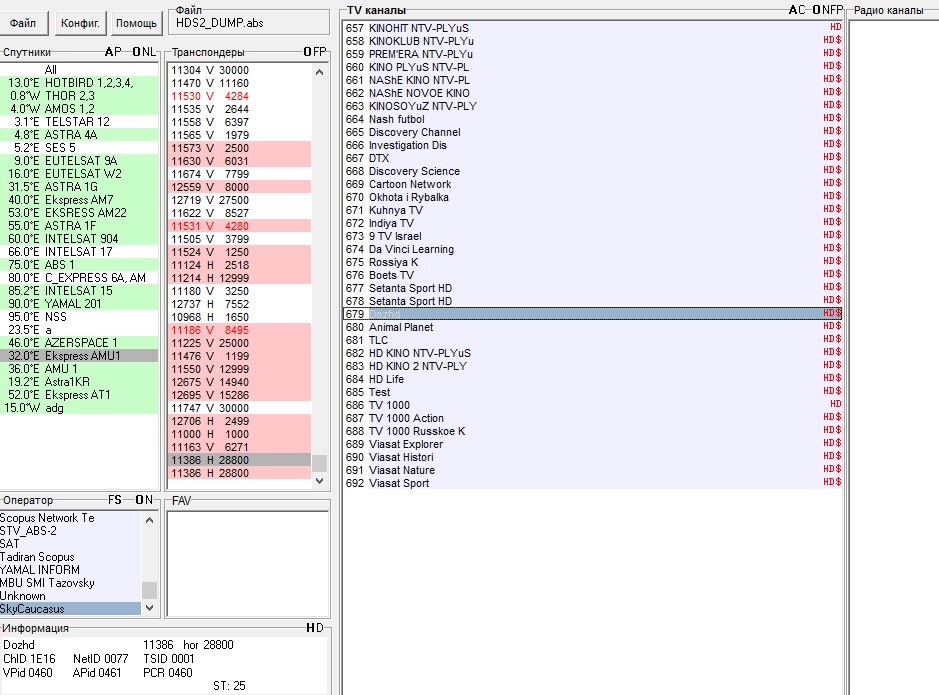Select channel 665 Discovery Channel
This screenshot has height=695, width=939.
(593, 132)
